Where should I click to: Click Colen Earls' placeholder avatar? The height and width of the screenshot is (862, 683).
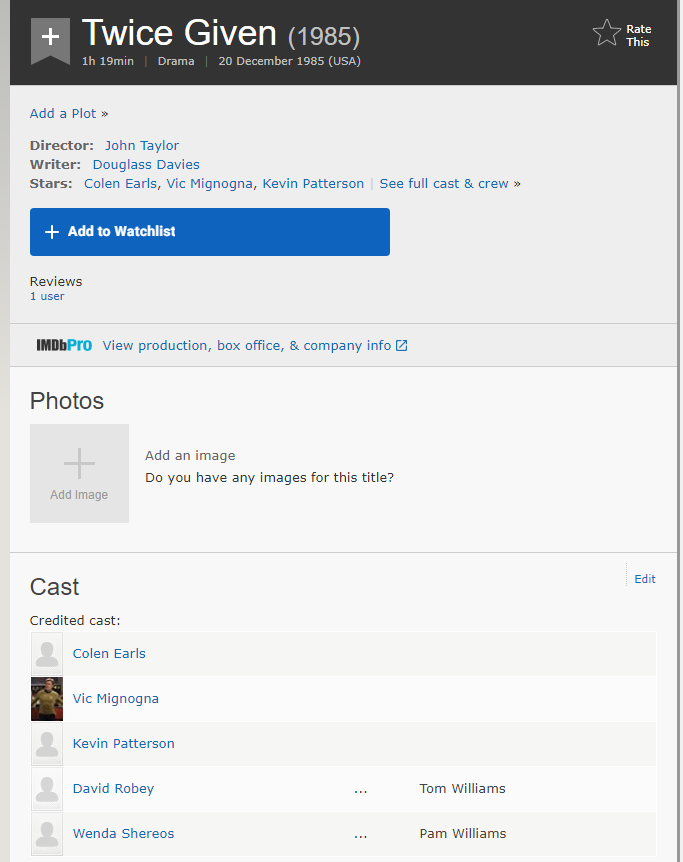[47, 654]
